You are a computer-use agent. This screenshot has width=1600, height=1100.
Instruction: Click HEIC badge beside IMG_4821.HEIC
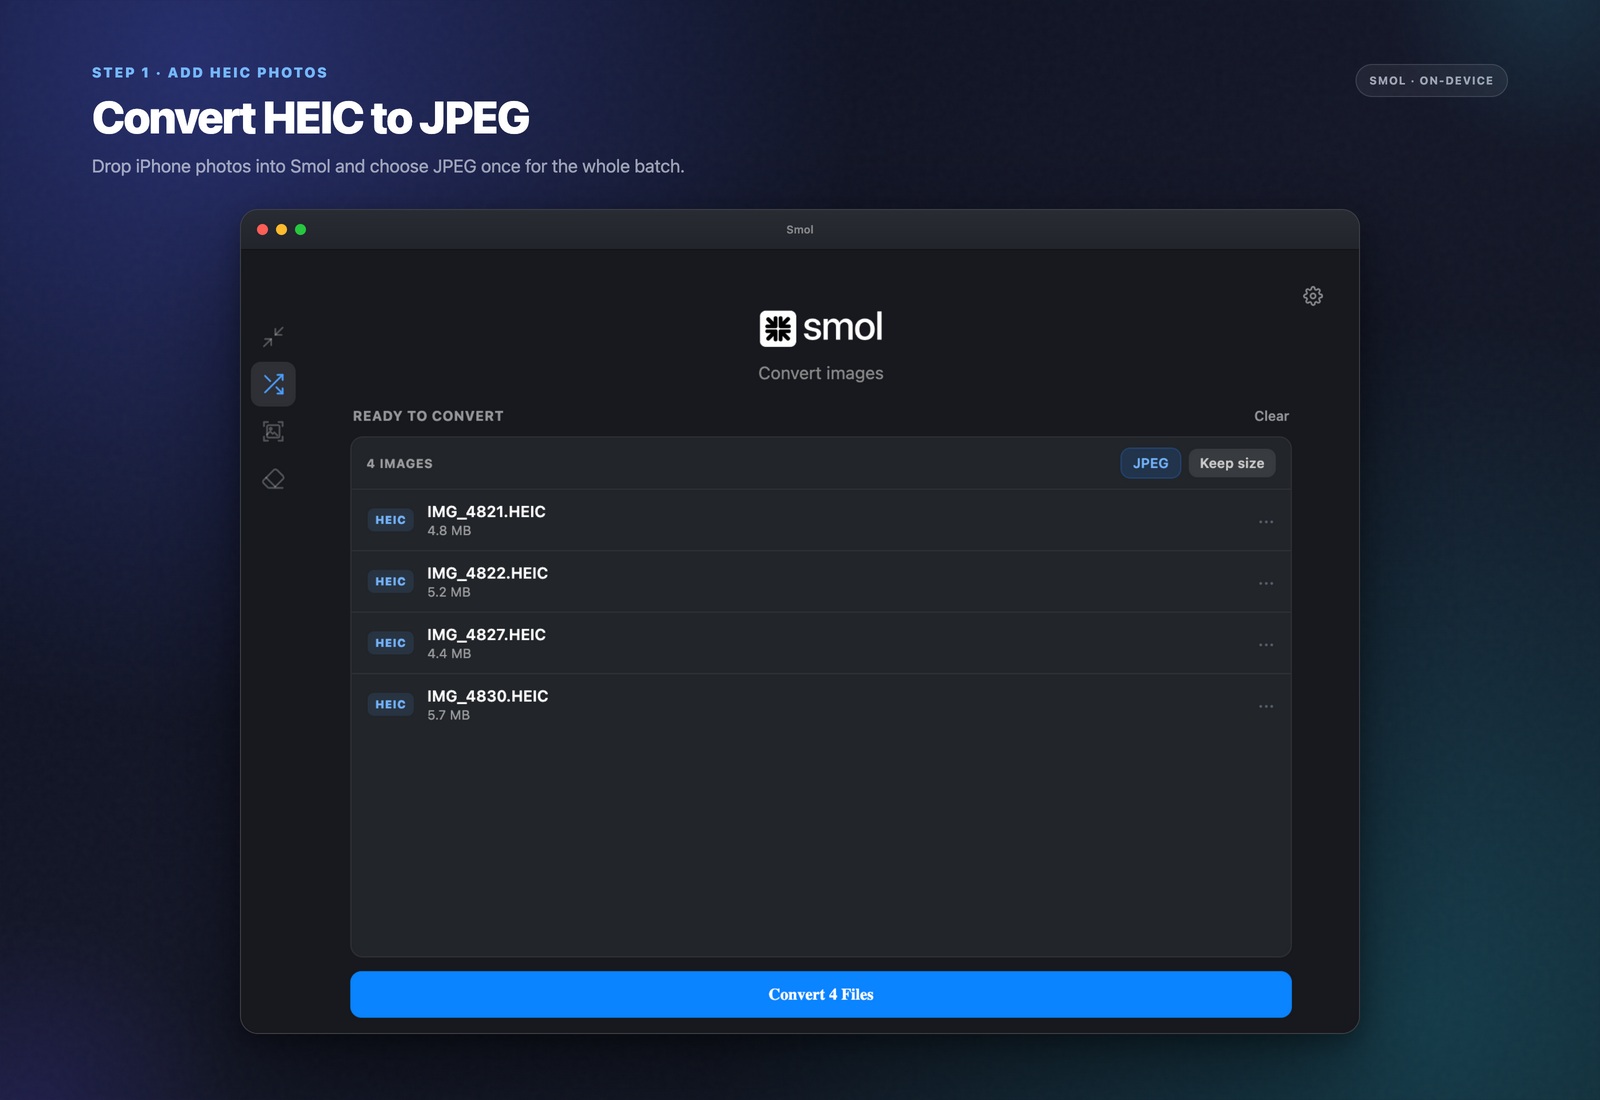click(x=390, y=520)
